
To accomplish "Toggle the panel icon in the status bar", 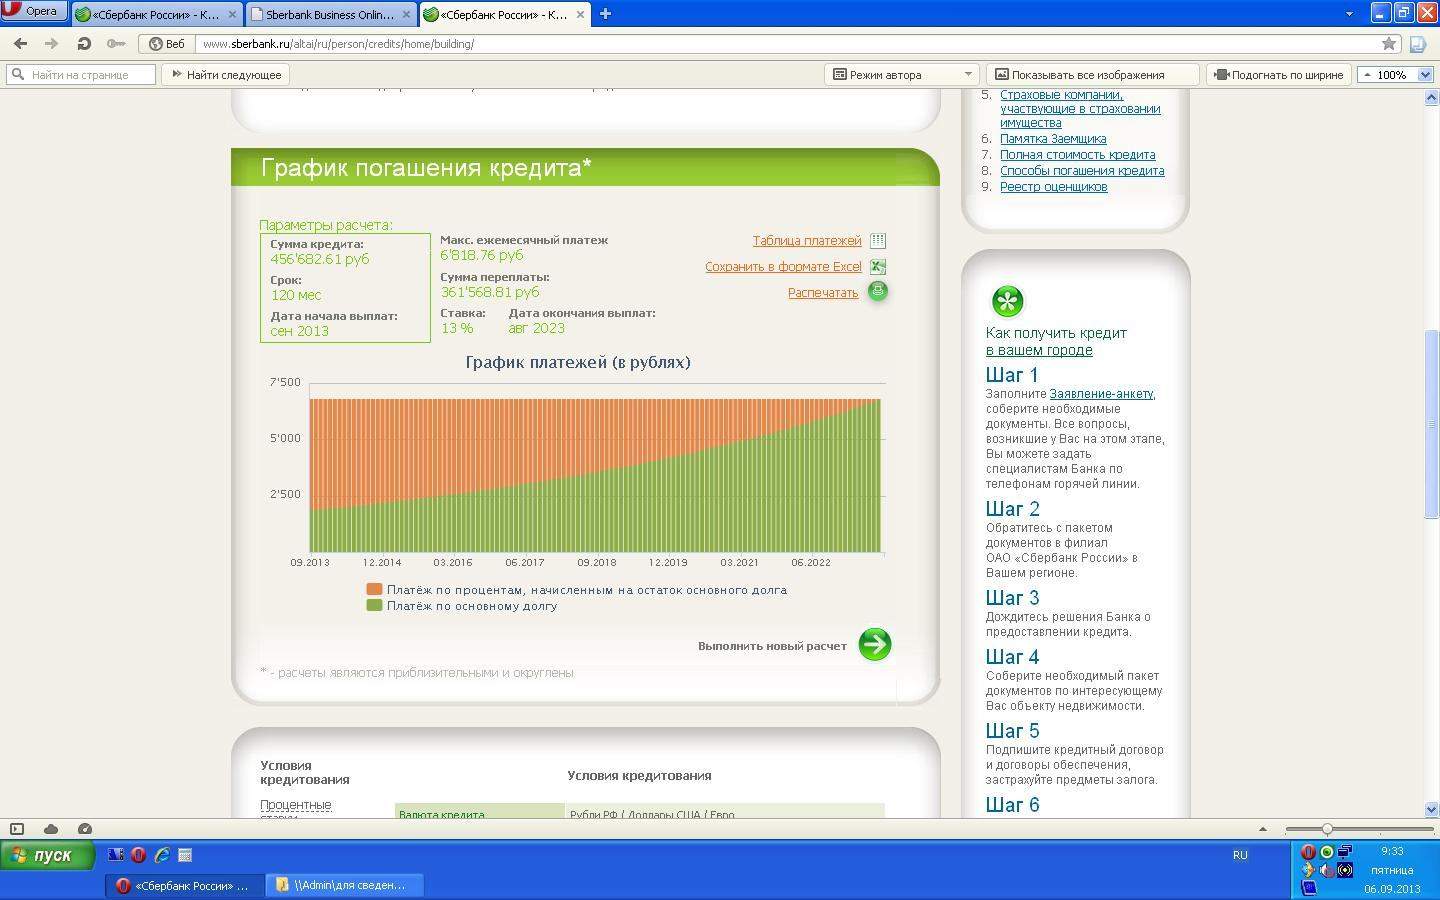I will (17, 829).
